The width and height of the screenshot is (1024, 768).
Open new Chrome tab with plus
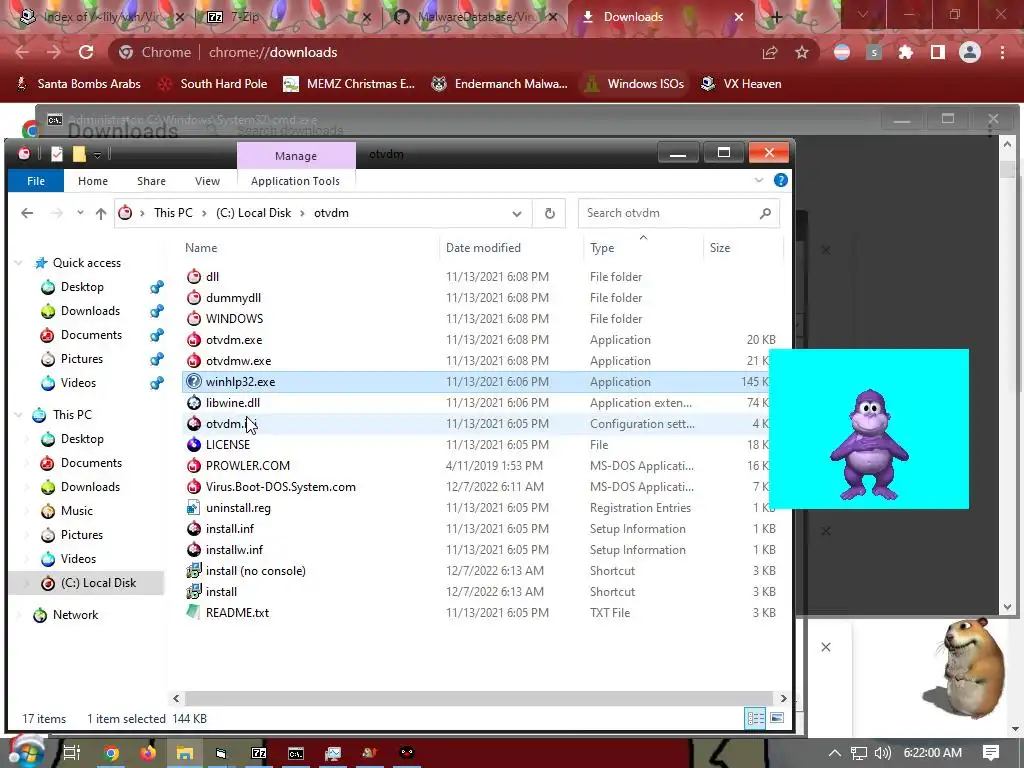point(776,17)
